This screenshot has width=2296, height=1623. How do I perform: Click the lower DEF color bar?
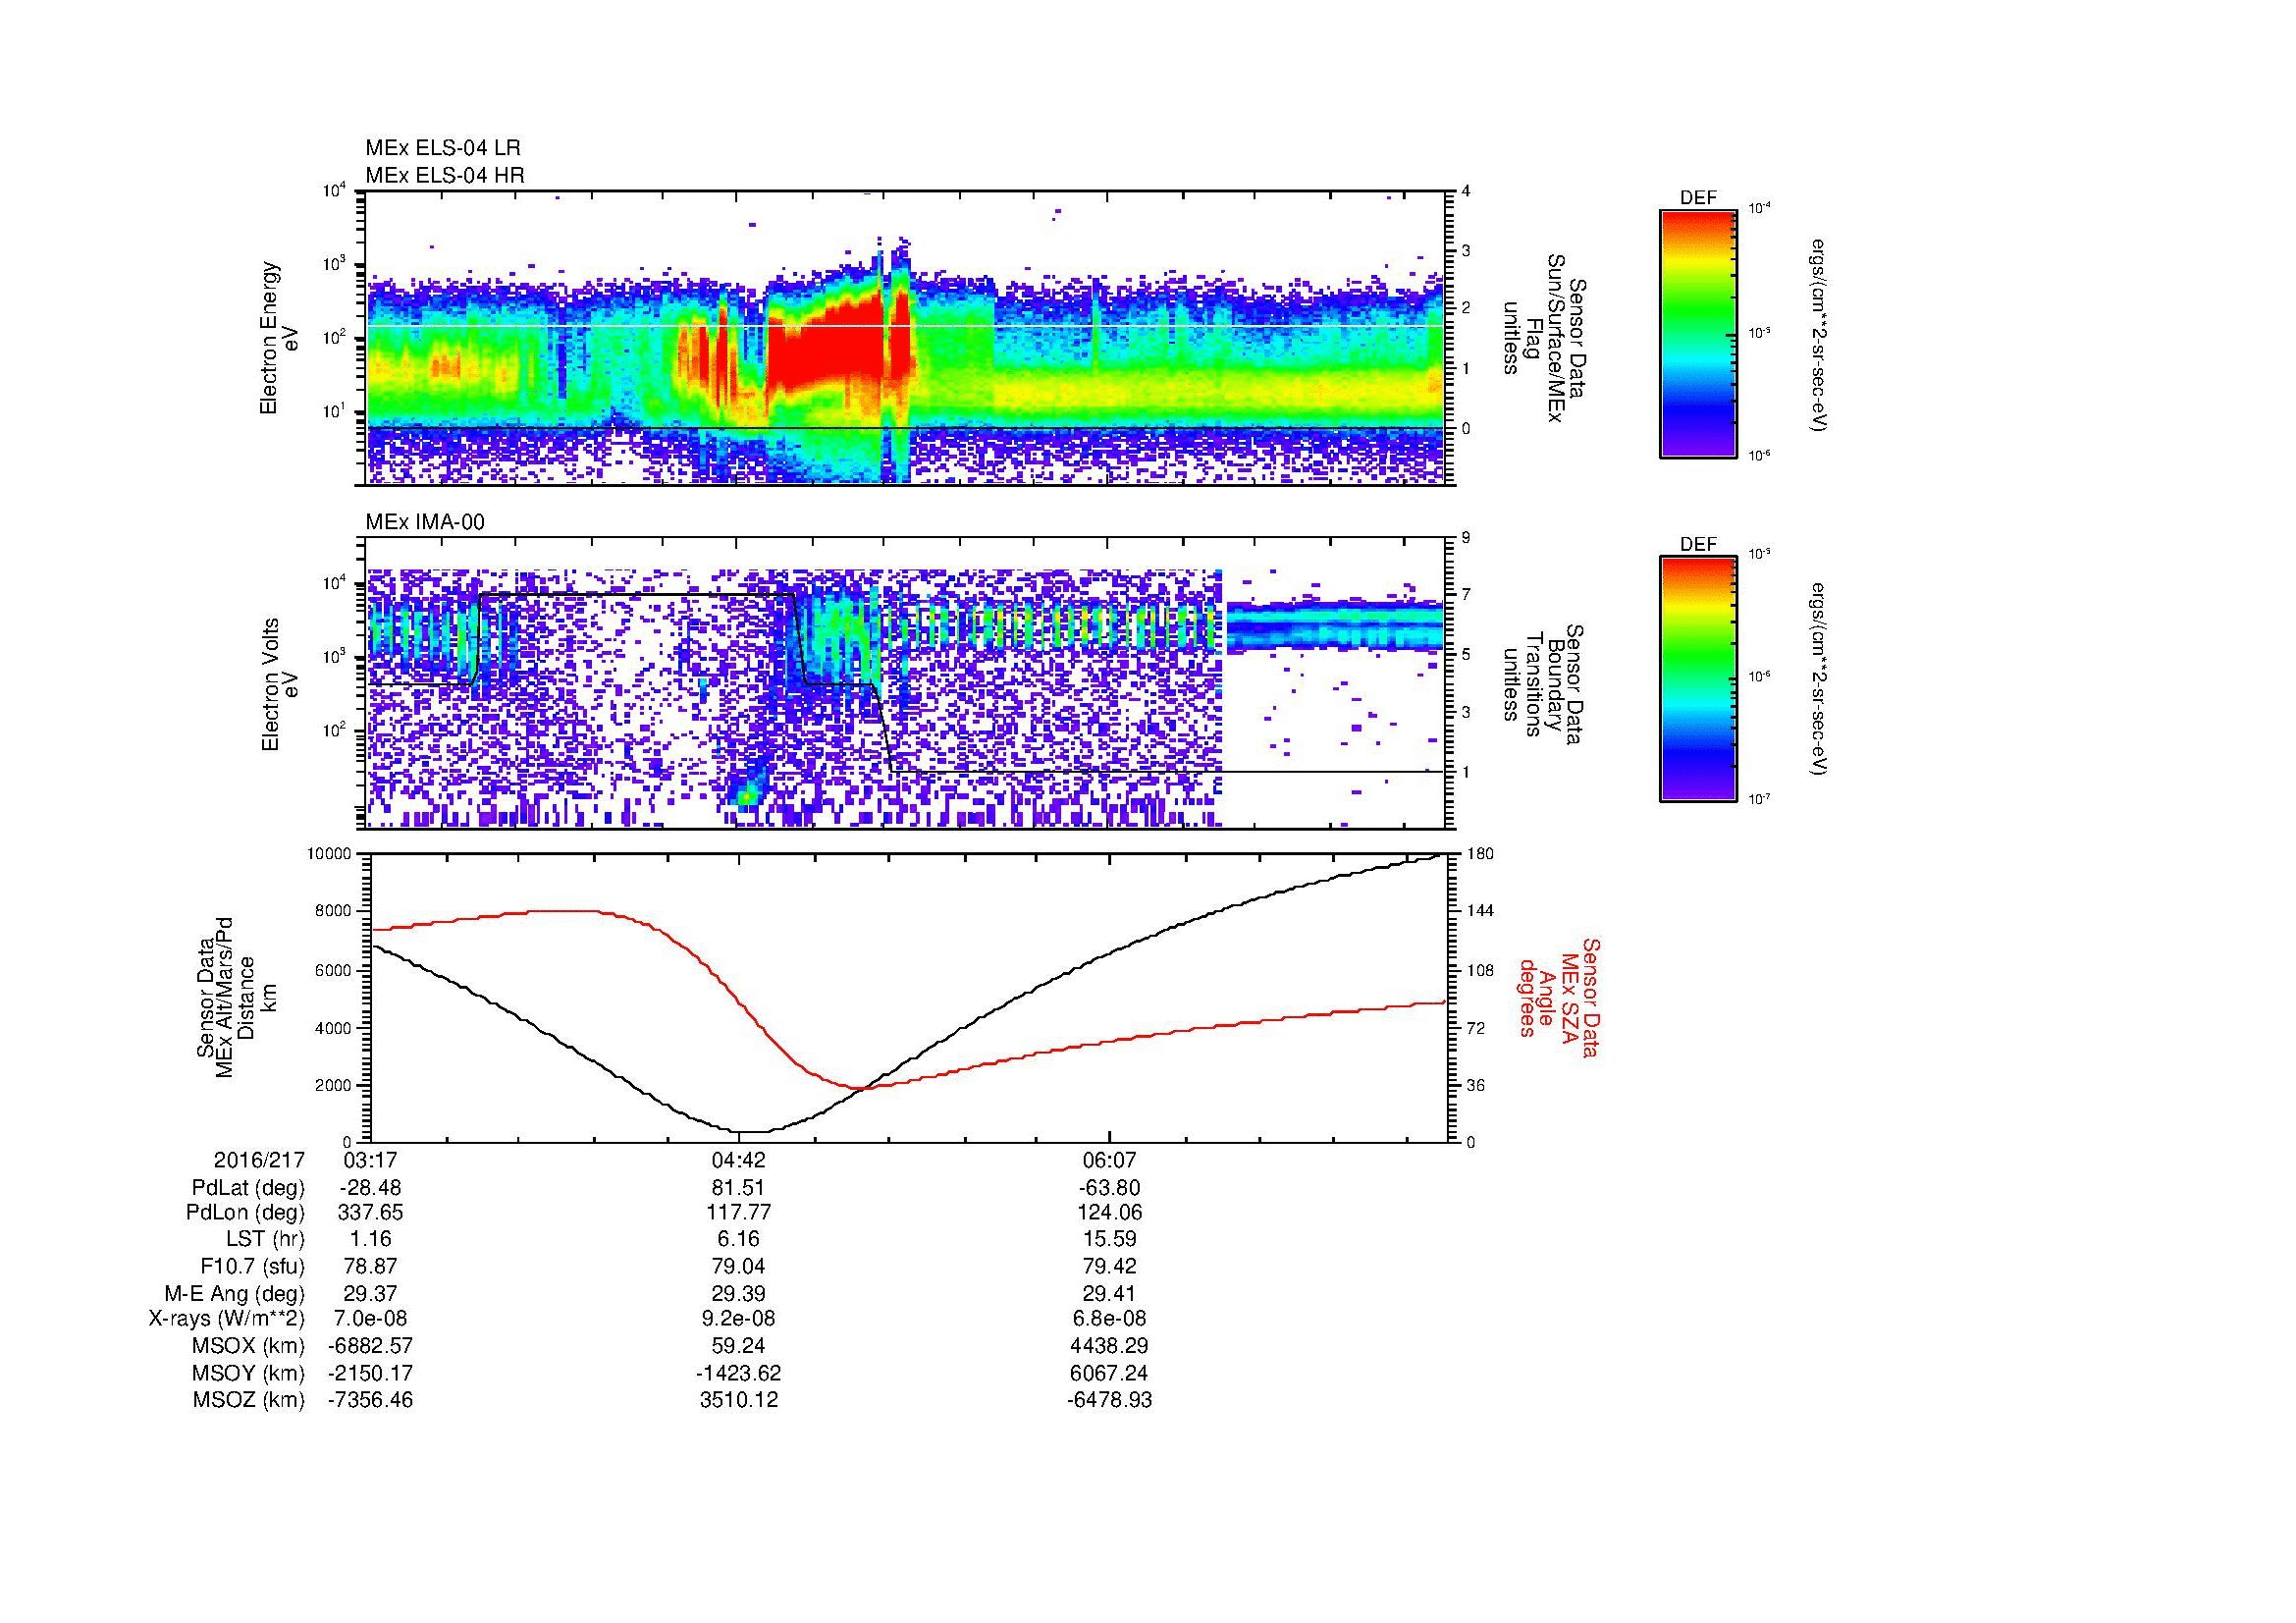pos(1697,680)
